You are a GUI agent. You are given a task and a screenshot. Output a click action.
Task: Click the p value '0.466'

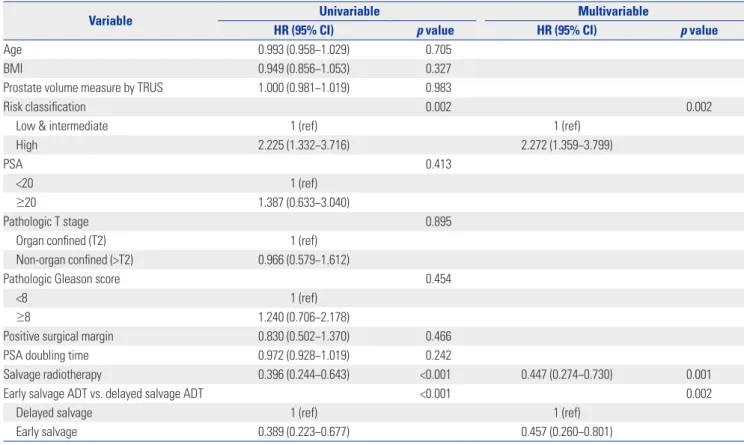(x=438, y=336)
